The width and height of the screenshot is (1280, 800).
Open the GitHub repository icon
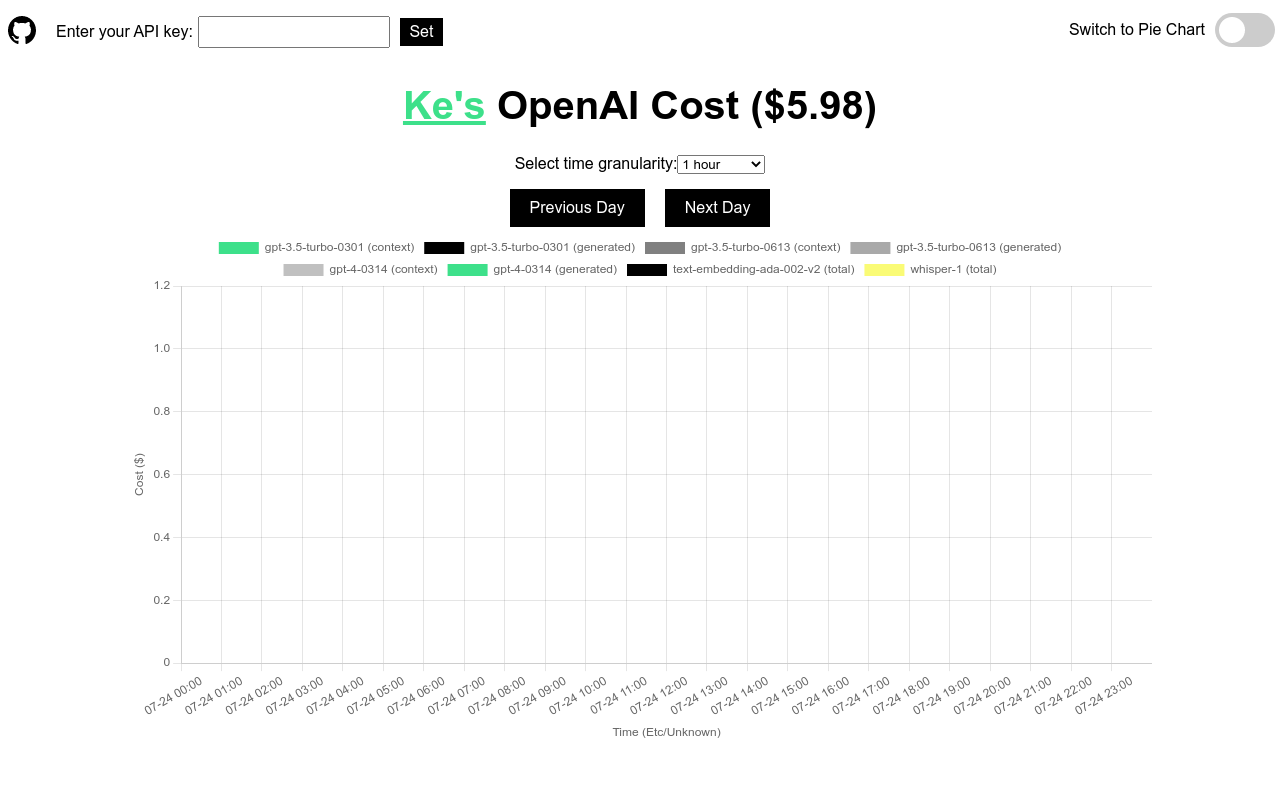pyautogui.click(x=22, y=30)
